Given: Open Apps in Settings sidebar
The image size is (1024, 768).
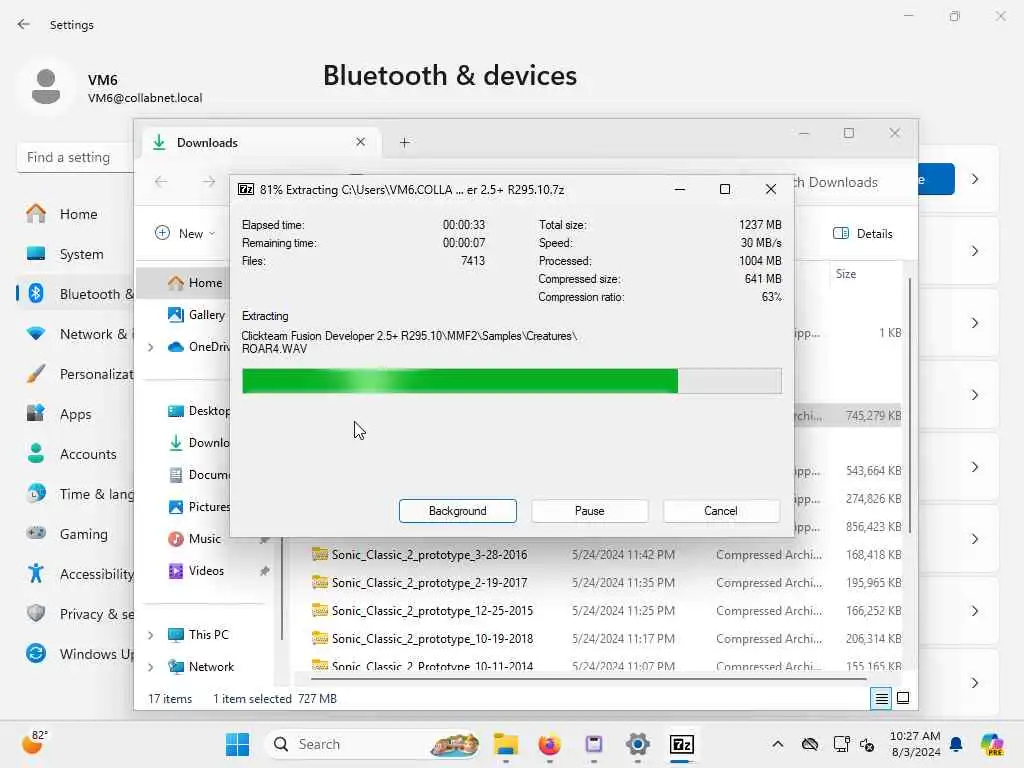Looking at the screenshot, I should click(x=75, y=414).
